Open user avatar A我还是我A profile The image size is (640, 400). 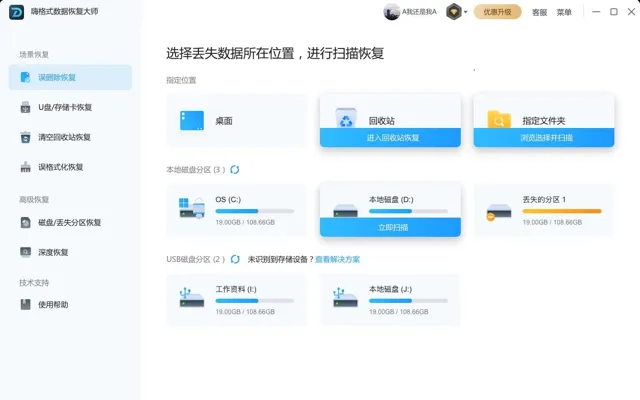(410, 12)
